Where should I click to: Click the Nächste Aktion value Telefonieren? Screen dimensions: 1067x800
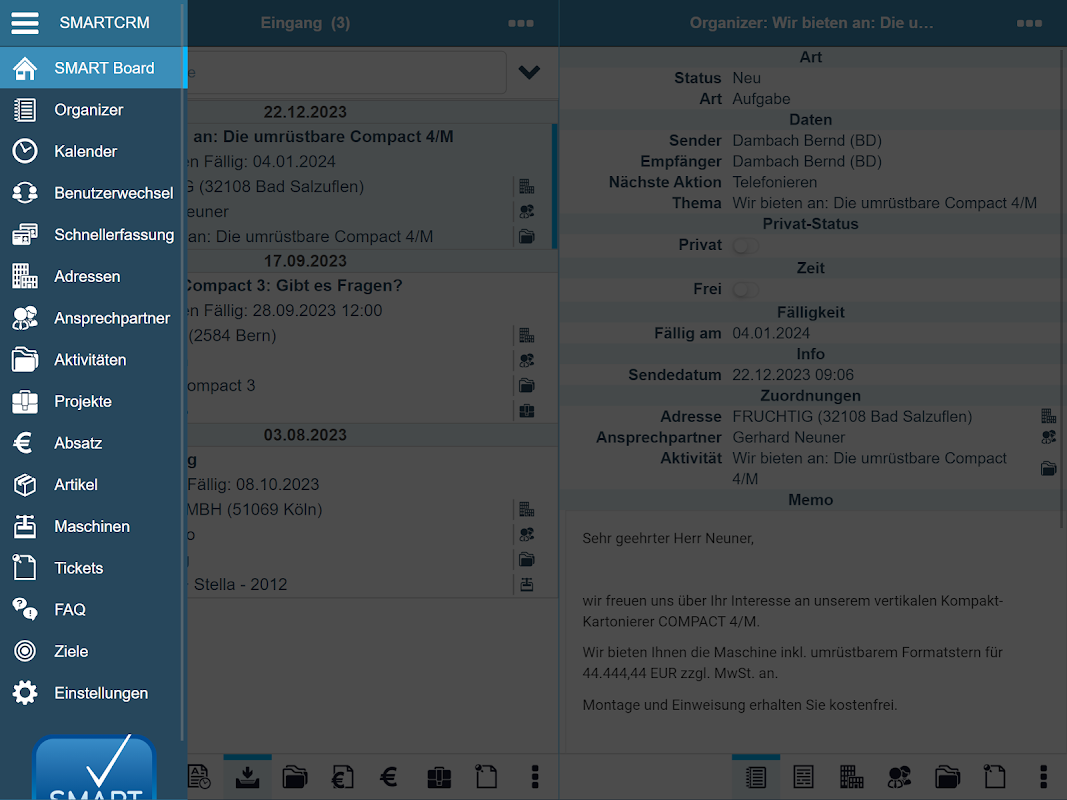pyautogui.click(x=774, y=182)
